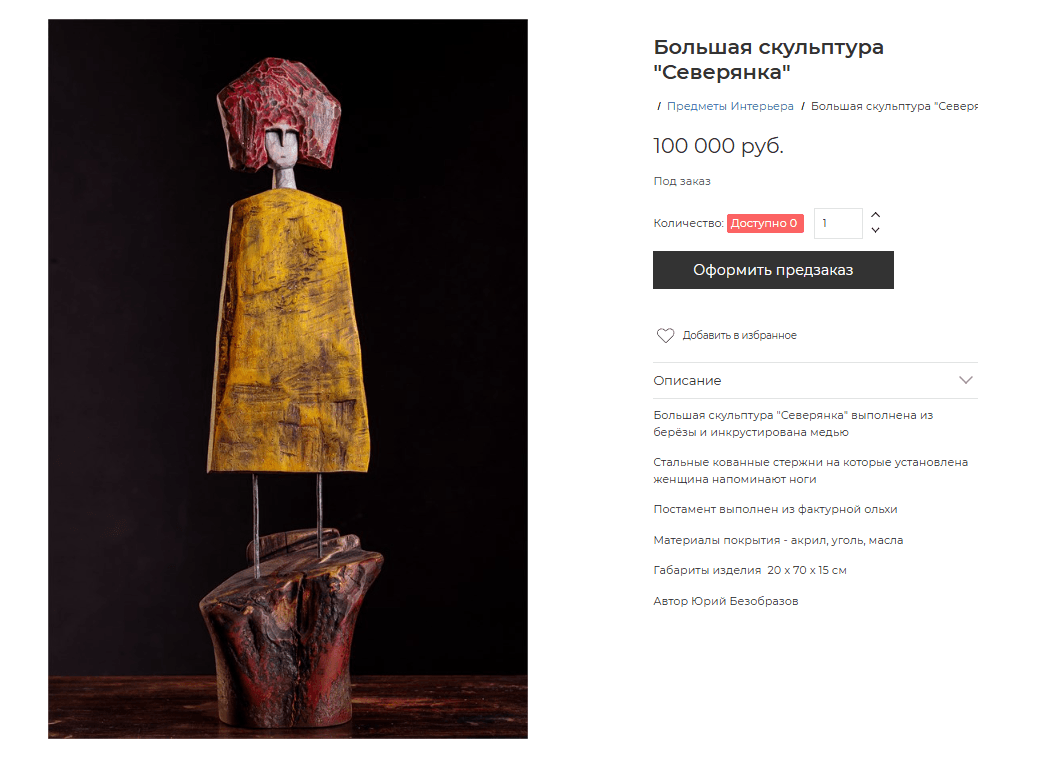Click the Описание section header
1041x765 pixels.
(815, 381)
